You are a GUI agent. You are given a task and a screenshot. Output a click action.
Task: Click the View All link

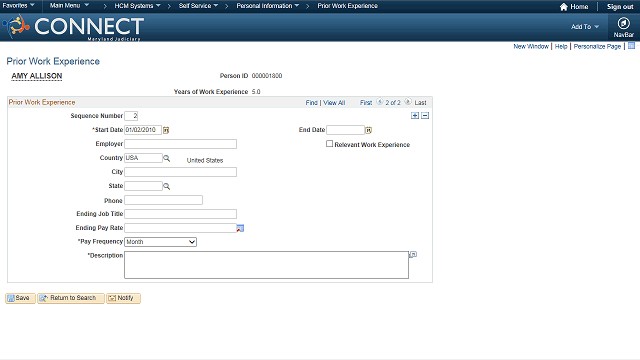[334, 103]
